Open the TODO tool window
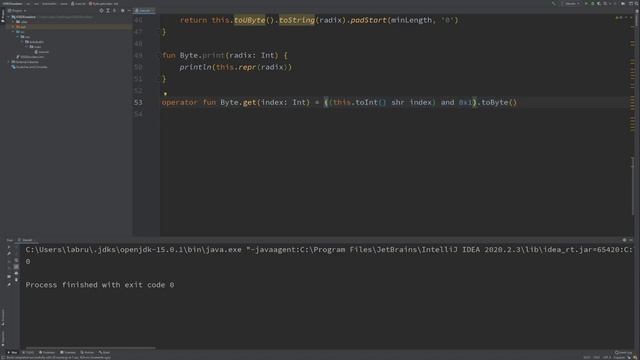This screenshot has width=640, height=360. click(x=29, y=352)
